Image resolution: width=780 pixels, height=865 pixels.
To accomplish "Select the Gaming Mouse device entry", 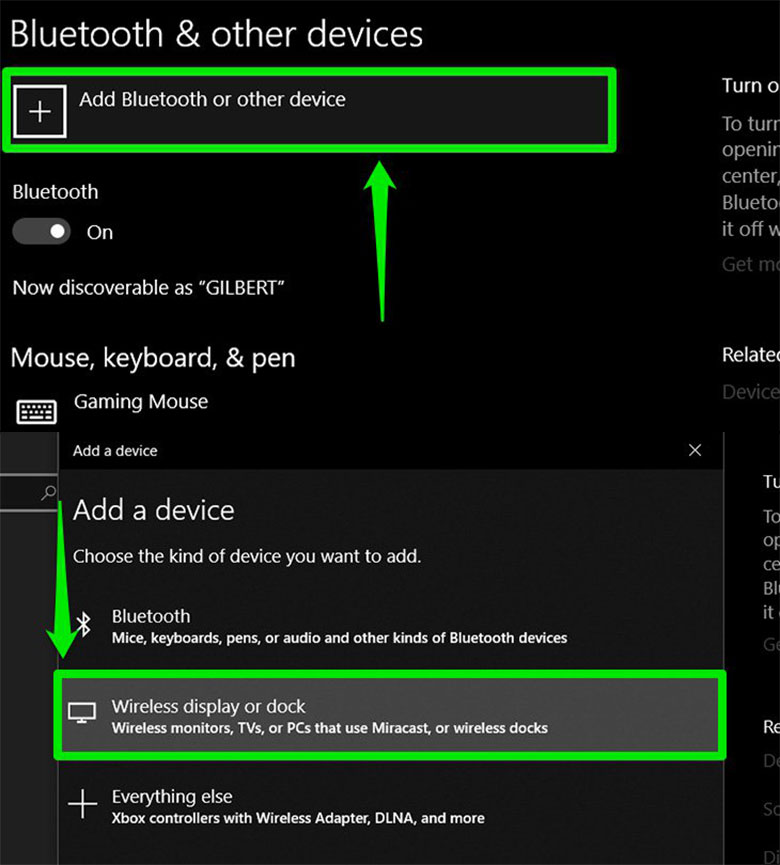I will (141, 402).
